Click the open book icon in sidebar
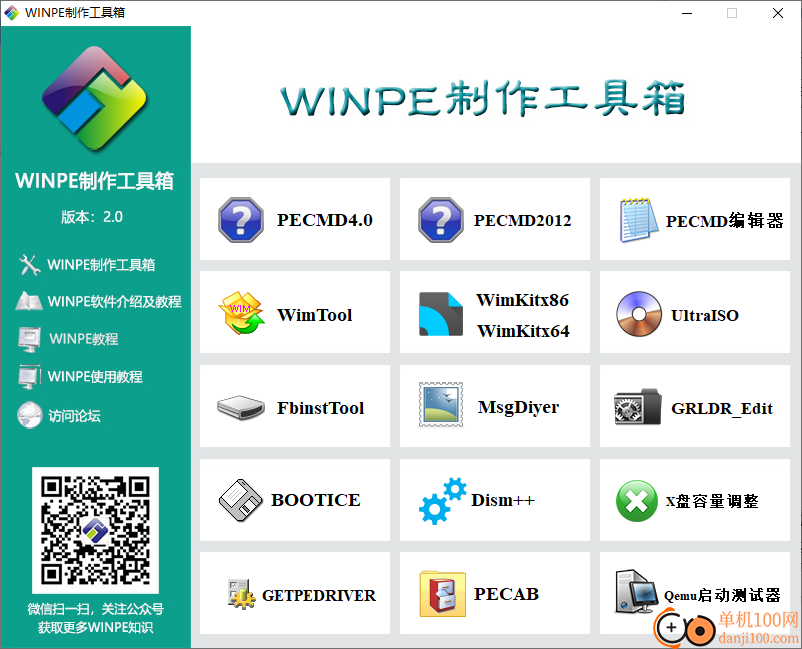The height and width of the screenshot is (649, 802). (29, 301)
